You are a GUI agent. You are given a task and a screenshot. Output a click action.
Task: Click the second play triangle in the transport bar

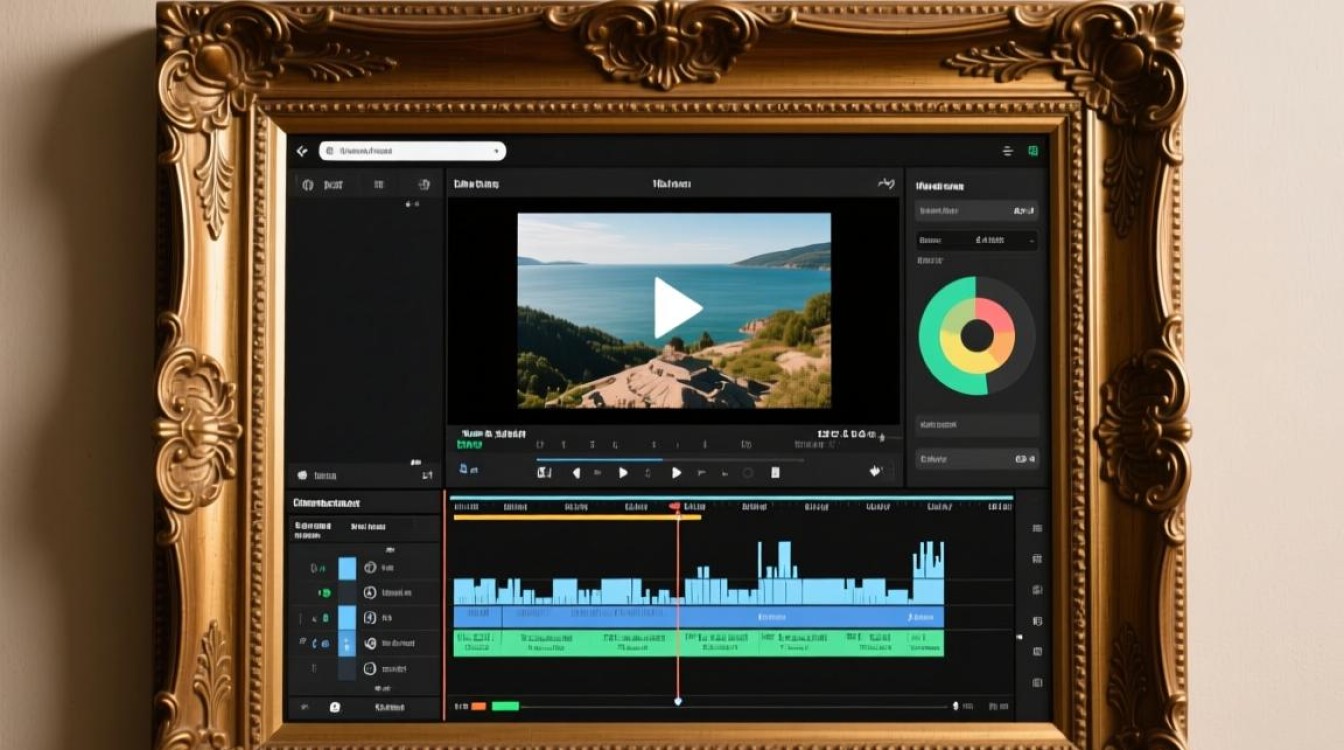677,472
